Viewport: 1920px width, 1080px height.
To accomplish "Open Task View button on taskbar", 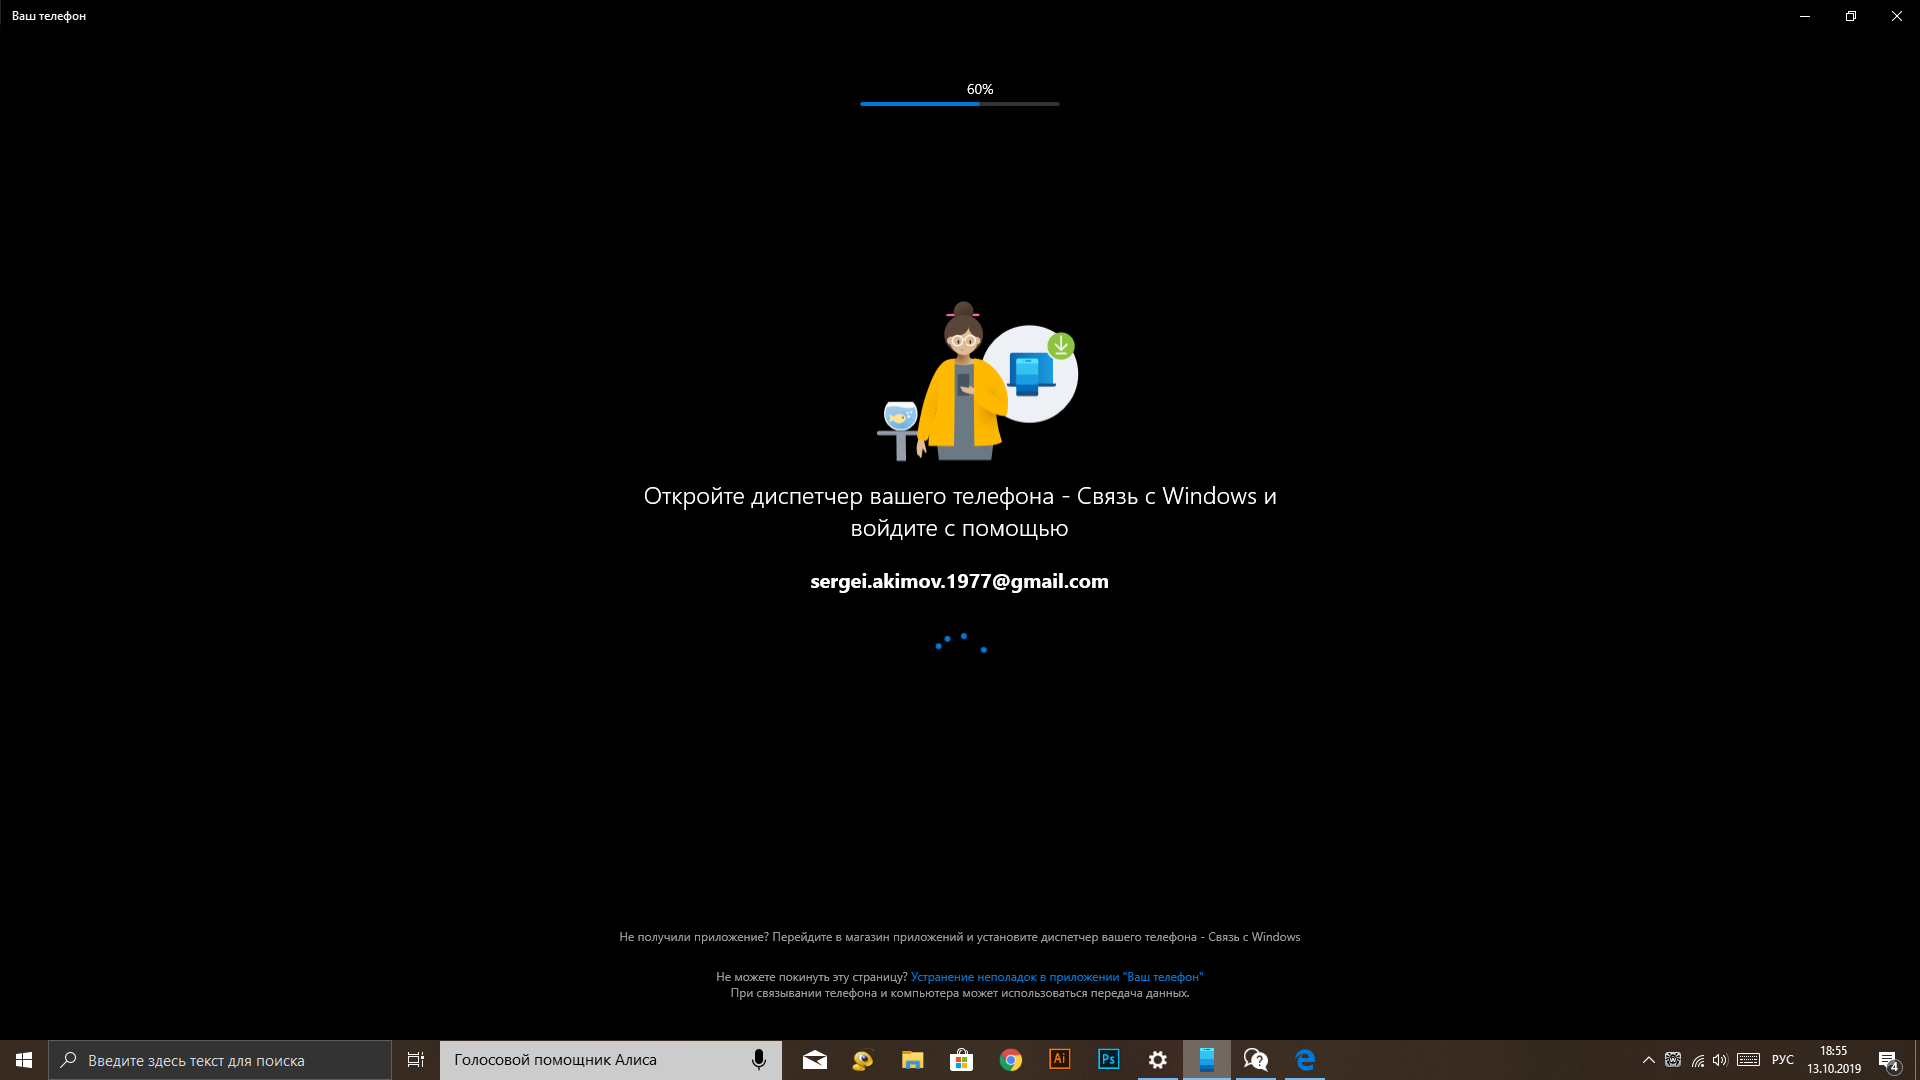I will 415,1059.
